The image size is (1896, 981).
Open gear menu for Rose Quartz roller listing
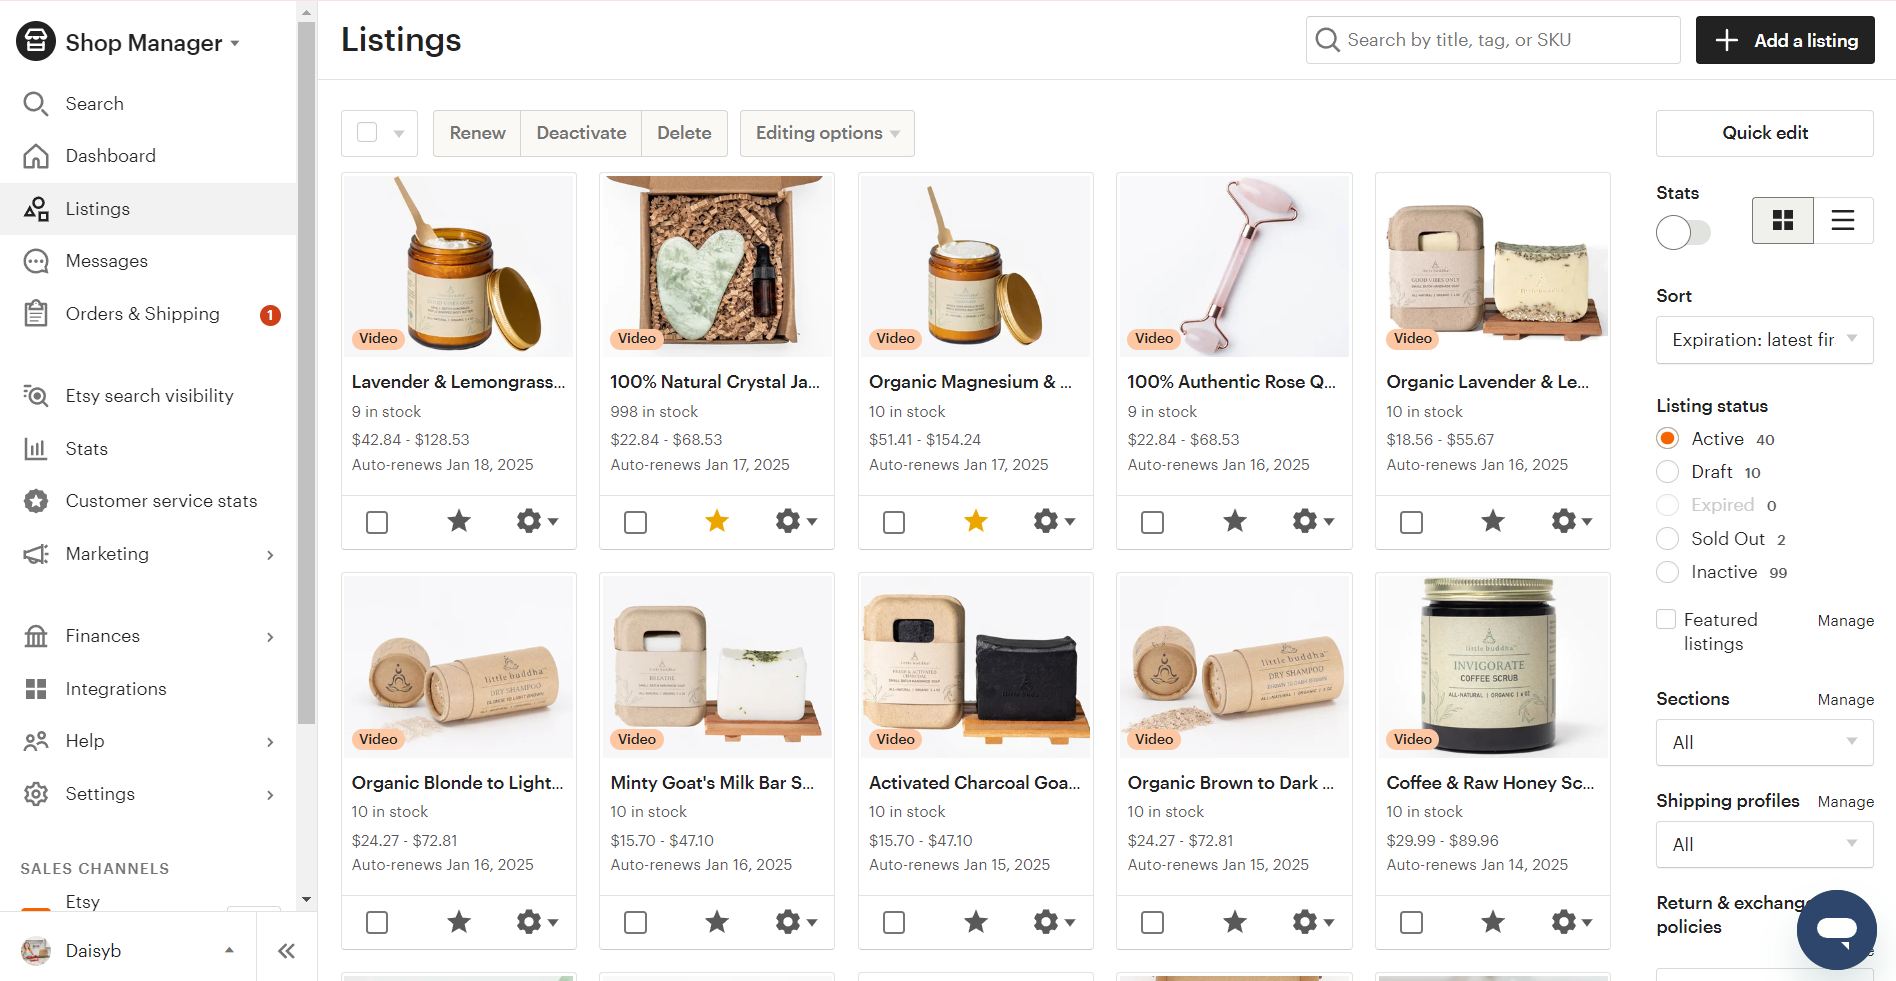[x=1312, y=521]
